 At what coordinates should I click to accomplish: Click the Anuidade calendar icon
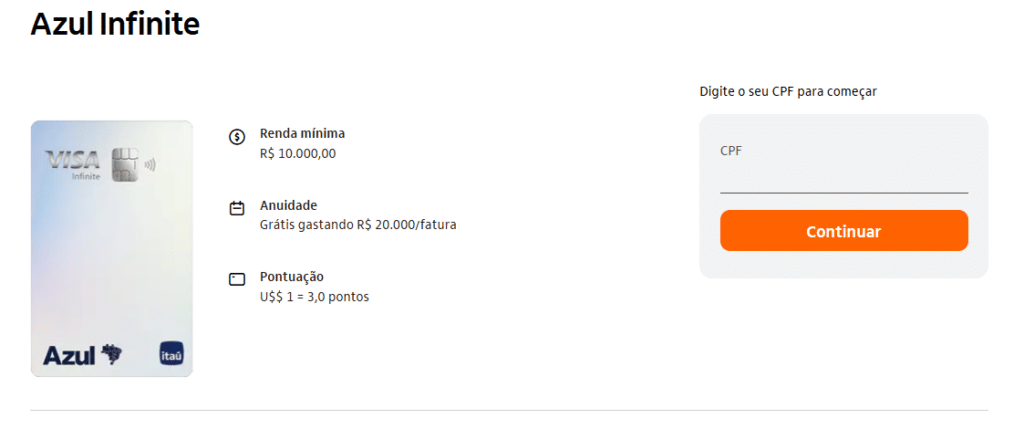pyautogui.click(x=237, y=208)
